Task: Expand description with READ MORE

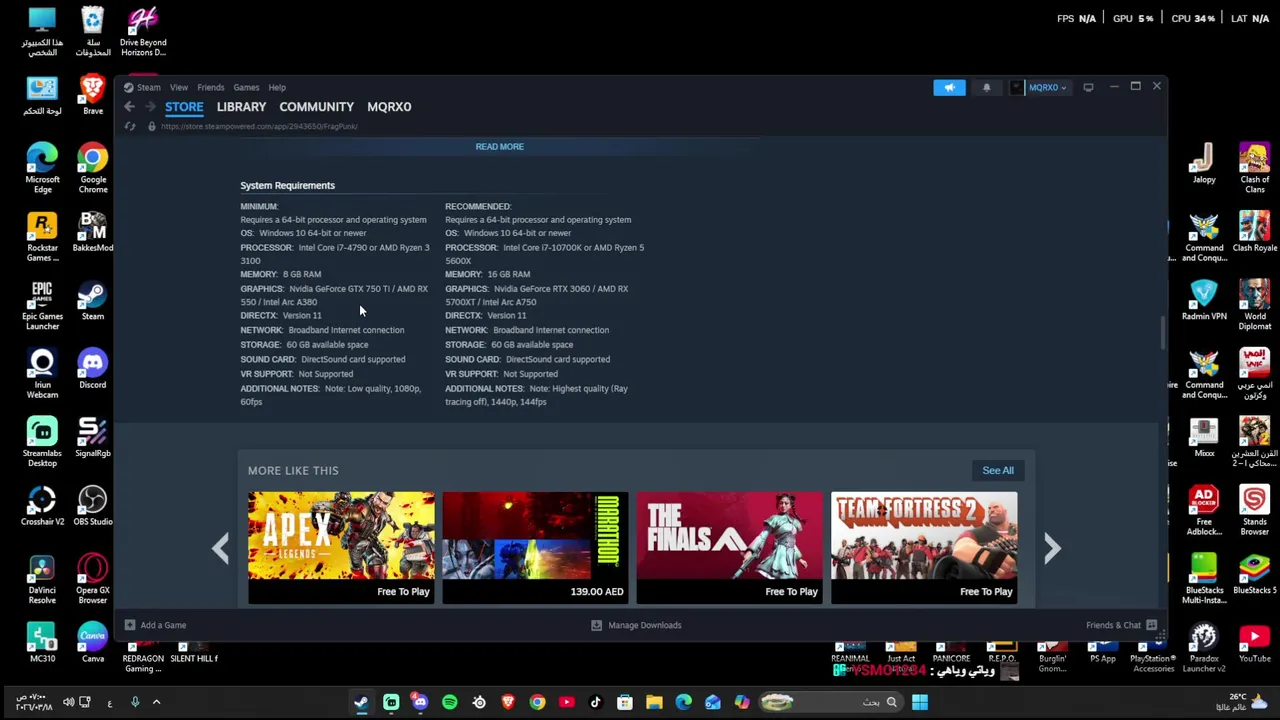Action: 499,146
